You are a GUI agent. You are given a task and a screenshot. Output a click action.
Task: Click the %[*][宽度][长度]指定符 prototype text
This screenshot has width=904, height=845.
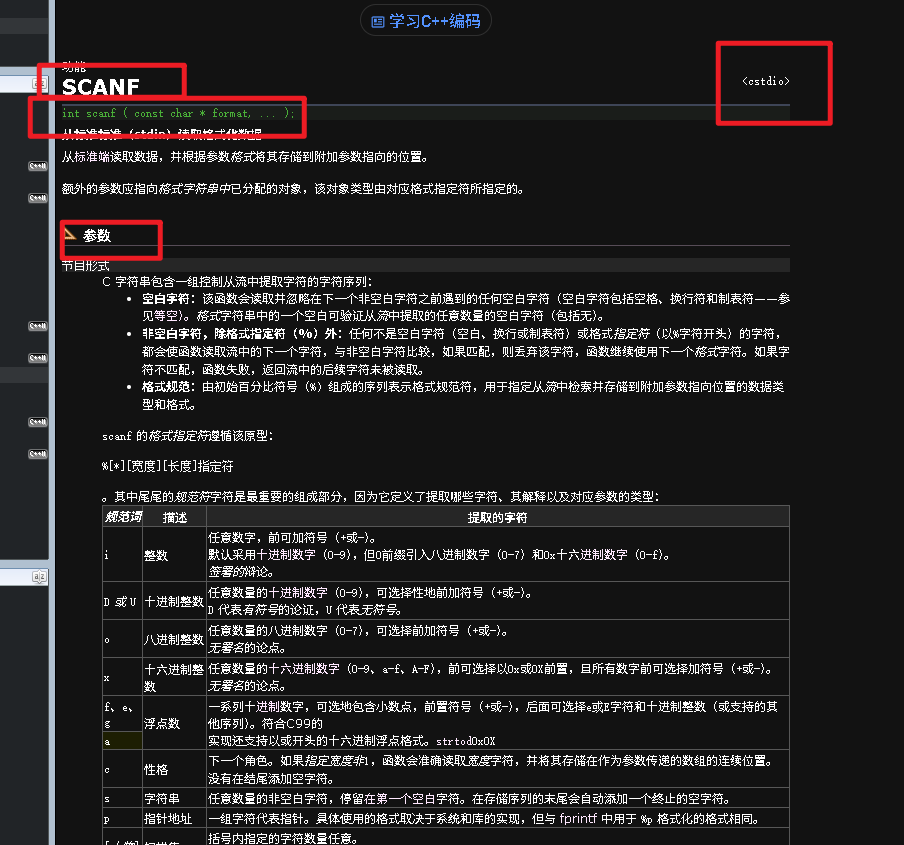pos(168,466)
